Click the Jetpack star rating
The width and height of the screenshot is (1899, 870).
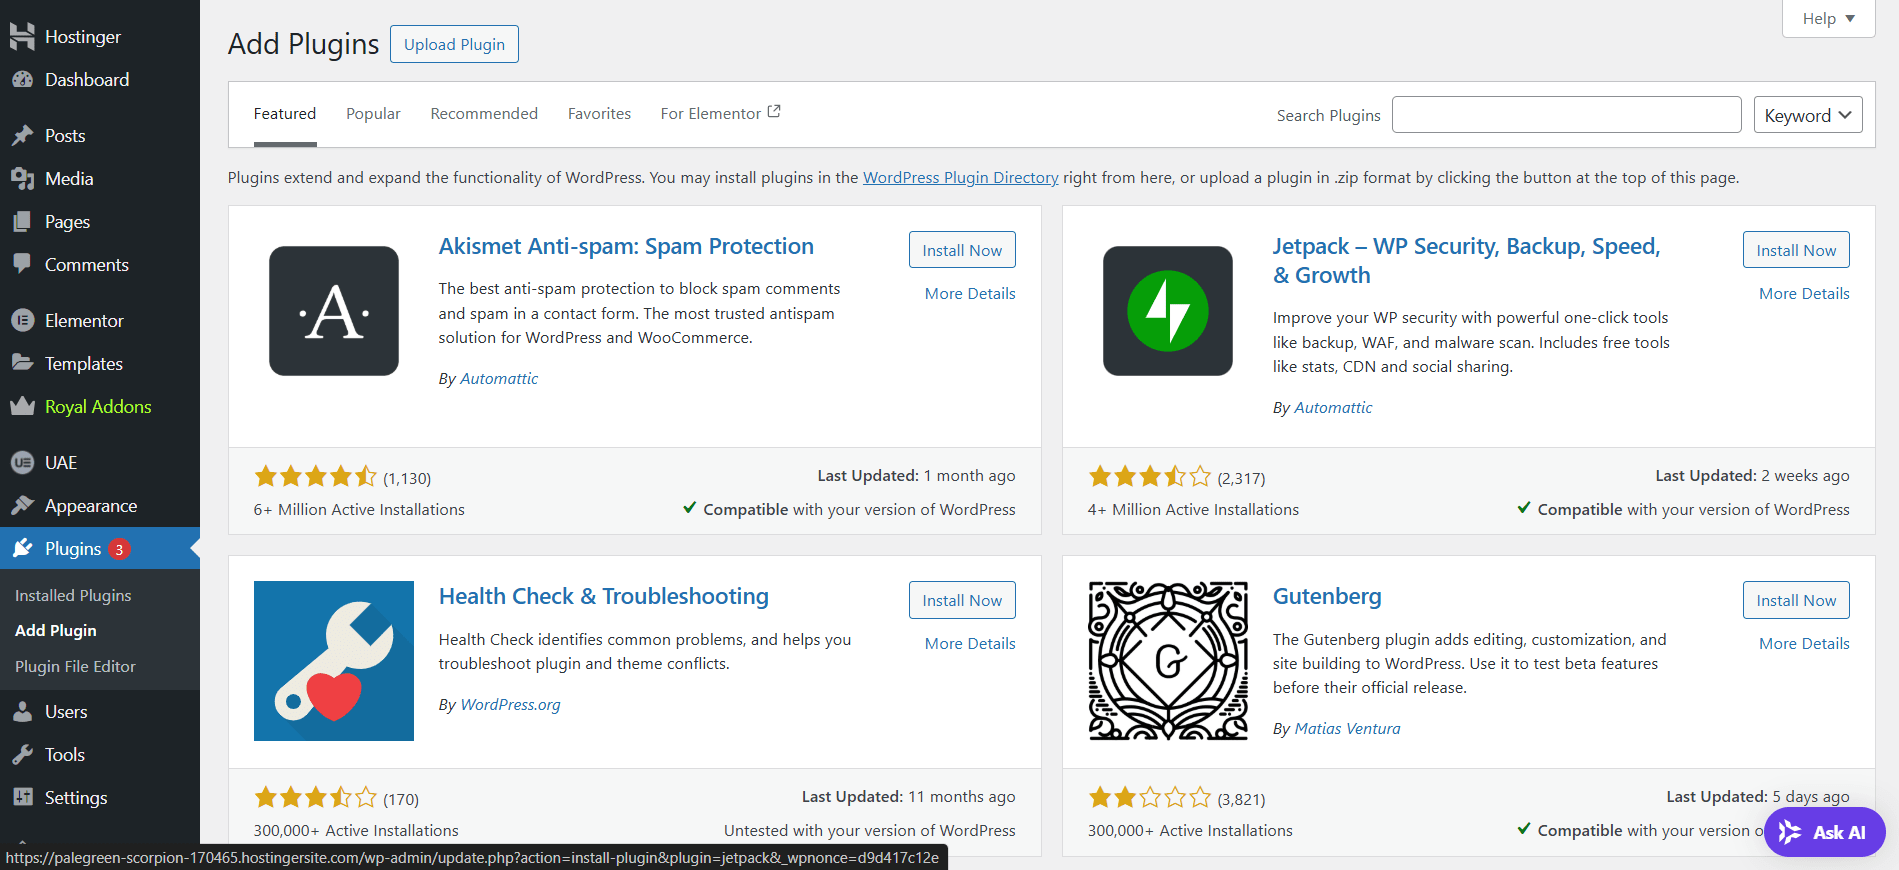coord(1149,476)
